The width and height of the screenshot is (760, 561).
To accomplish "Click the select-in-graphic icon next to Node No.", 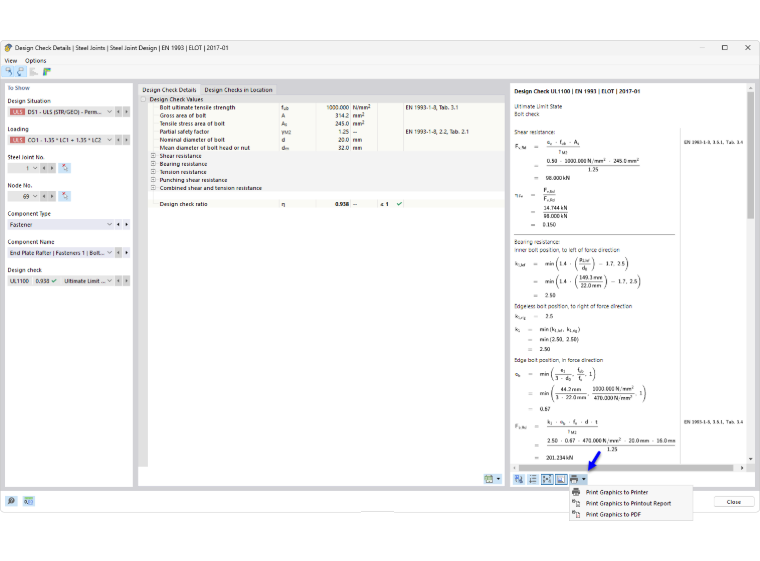I will point(64,196).
